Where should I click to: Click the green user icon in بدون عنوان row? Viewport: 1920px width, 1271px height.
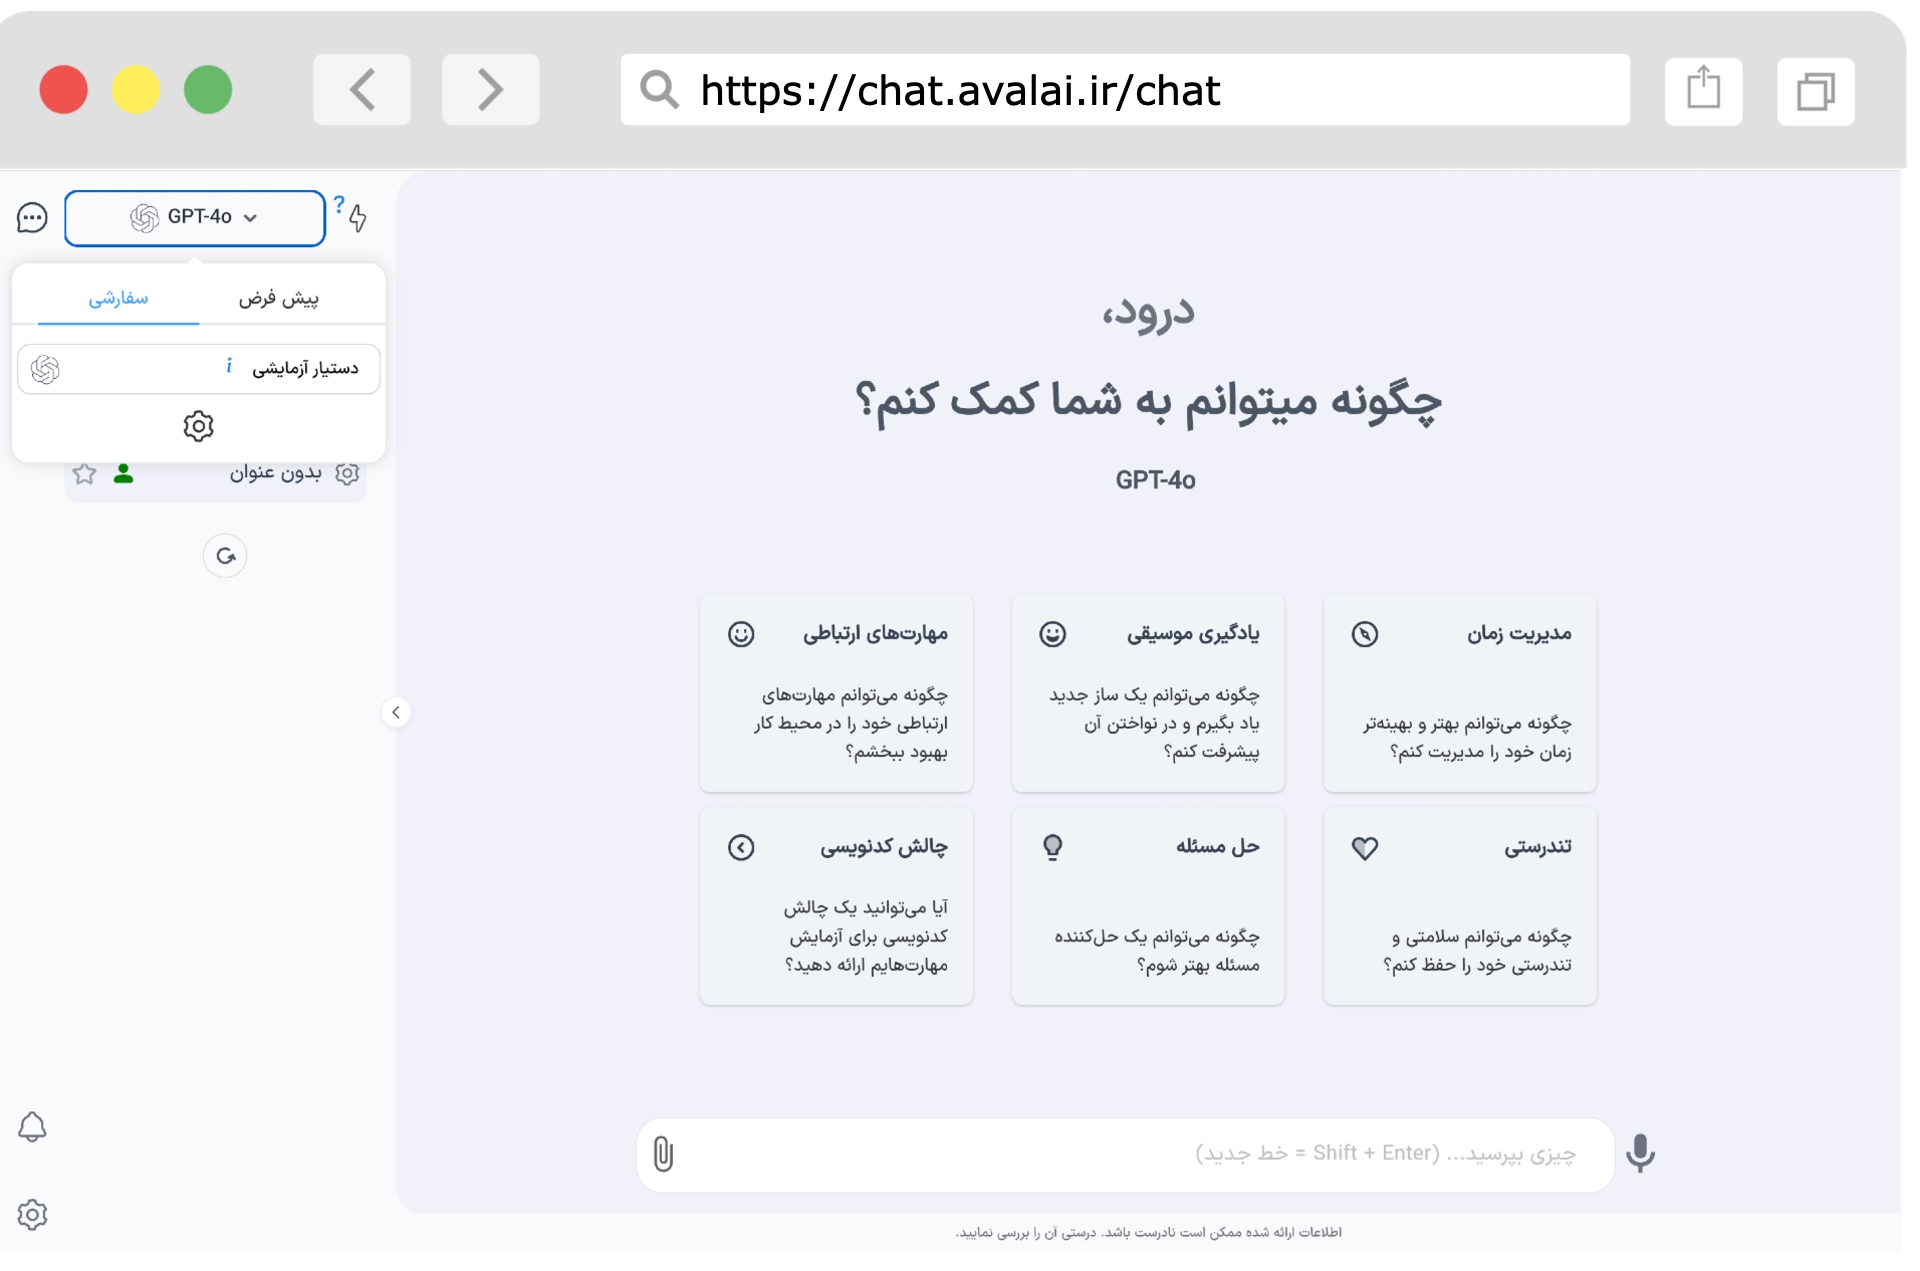click(x=124, y=474)
